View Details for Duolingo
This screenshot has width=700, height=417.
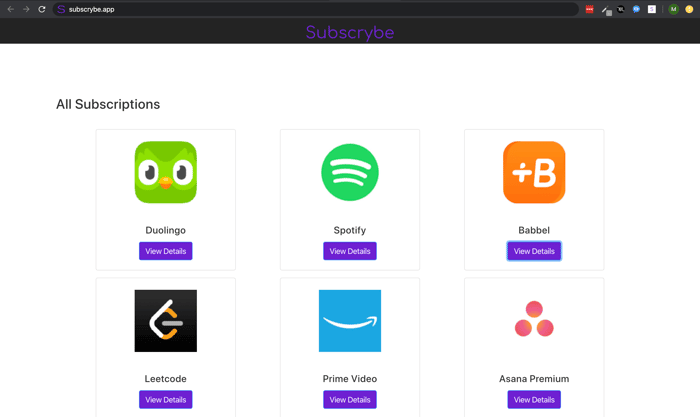pos(166,251)
